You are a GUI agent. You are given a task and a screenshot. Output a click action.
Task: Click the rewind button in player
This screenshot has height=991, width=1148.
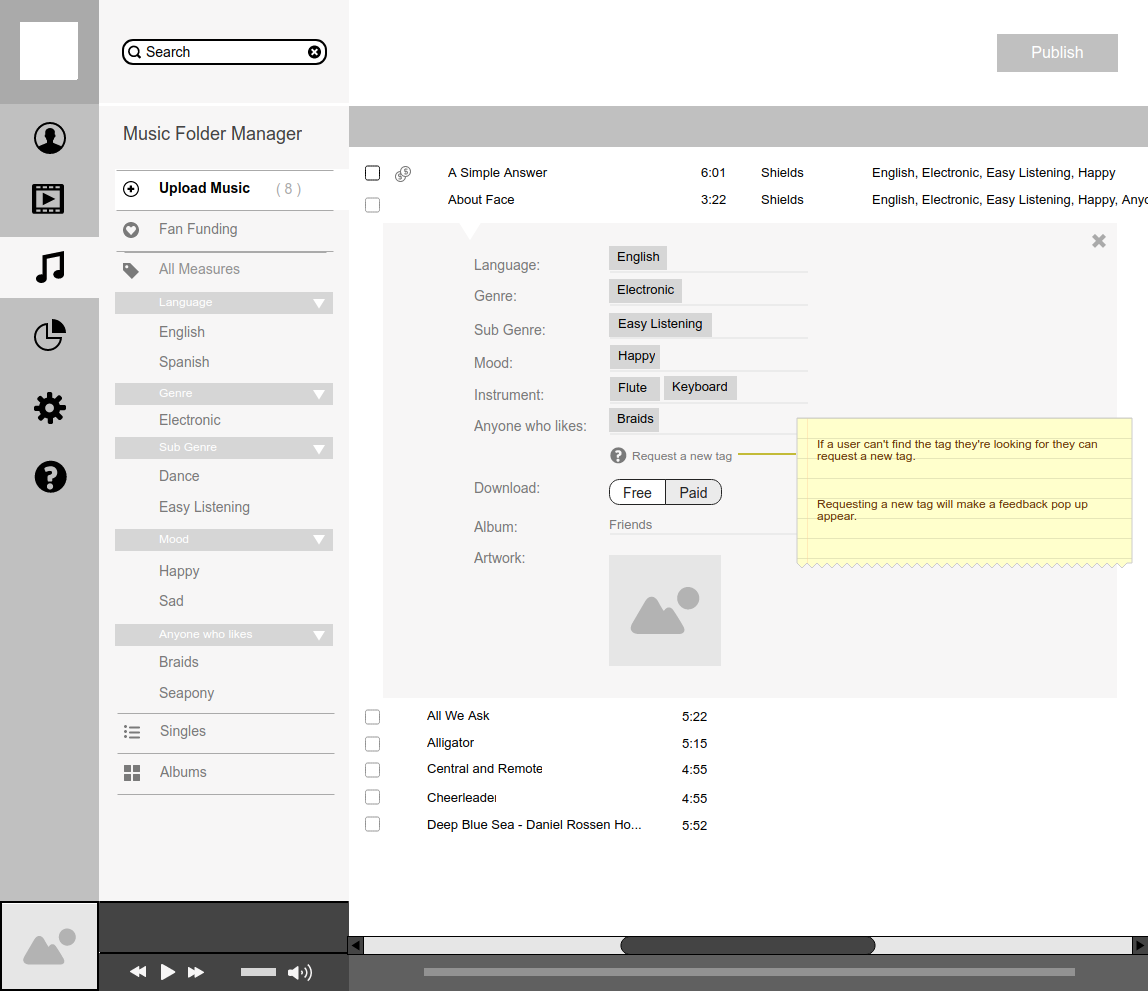pos(138,971)
